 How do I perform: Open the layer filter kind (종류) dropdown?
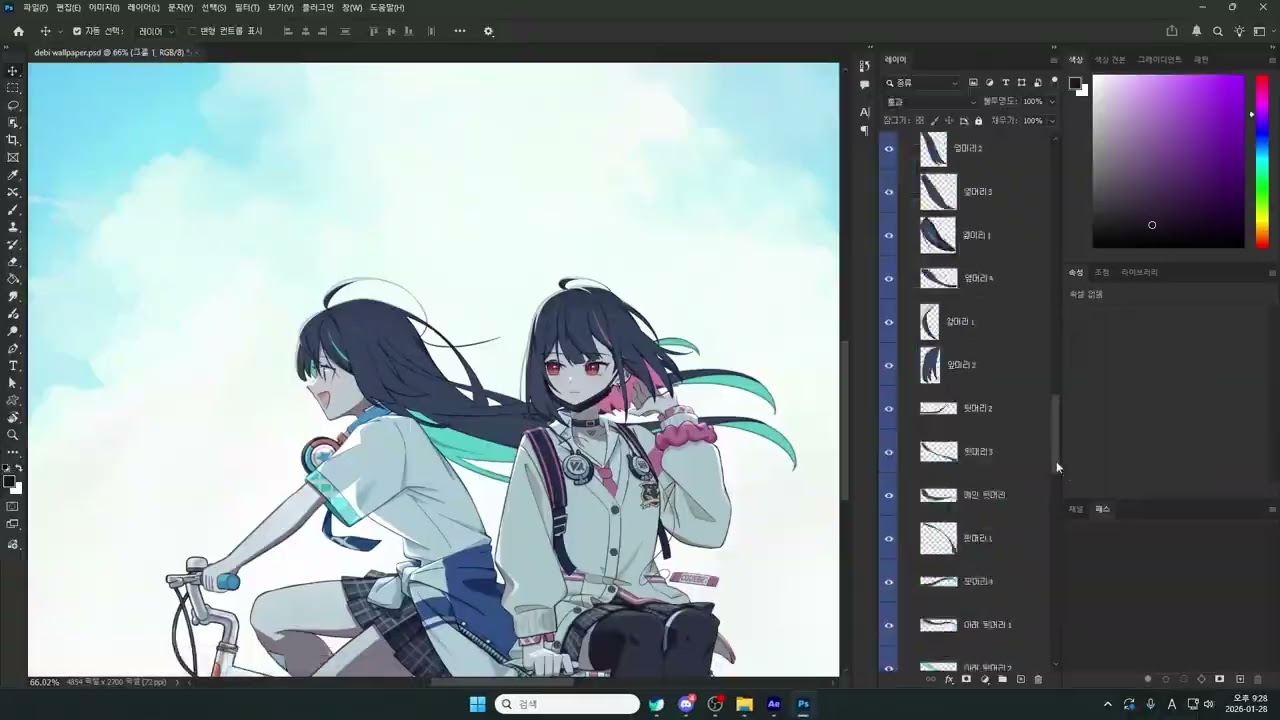tap(922, 83)
